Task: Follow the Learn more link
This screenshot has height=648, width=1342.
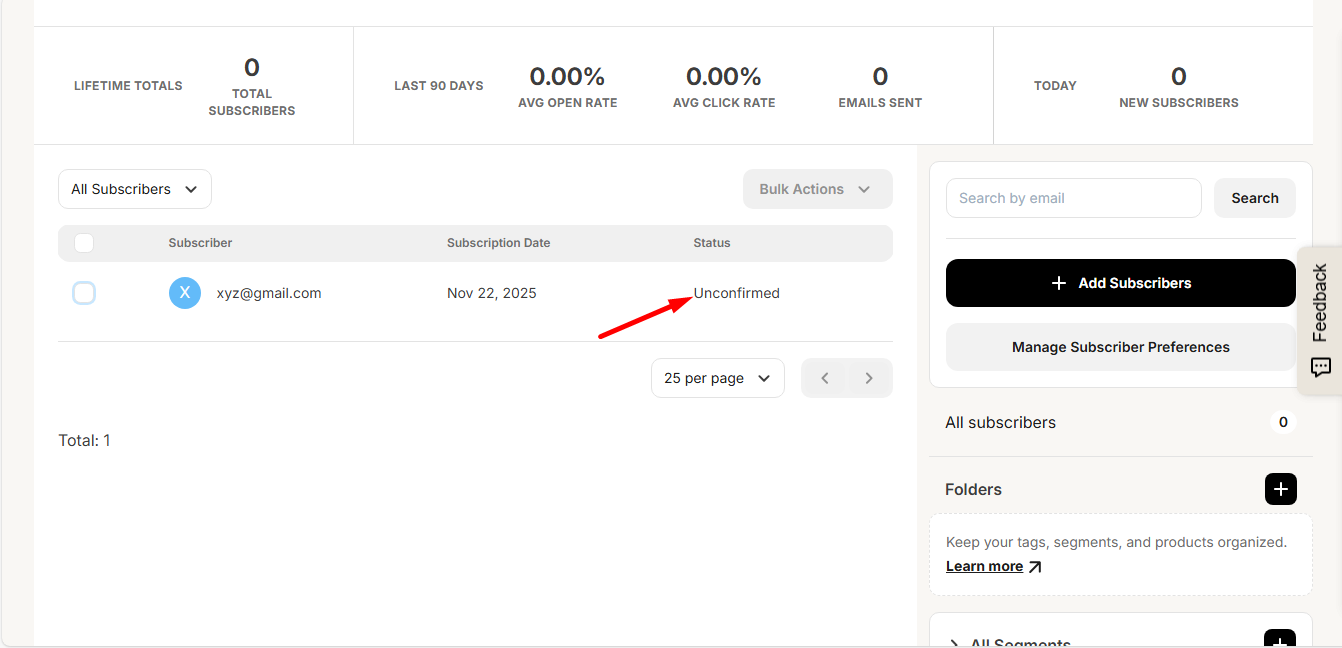Action: click(x=984, y=566)
